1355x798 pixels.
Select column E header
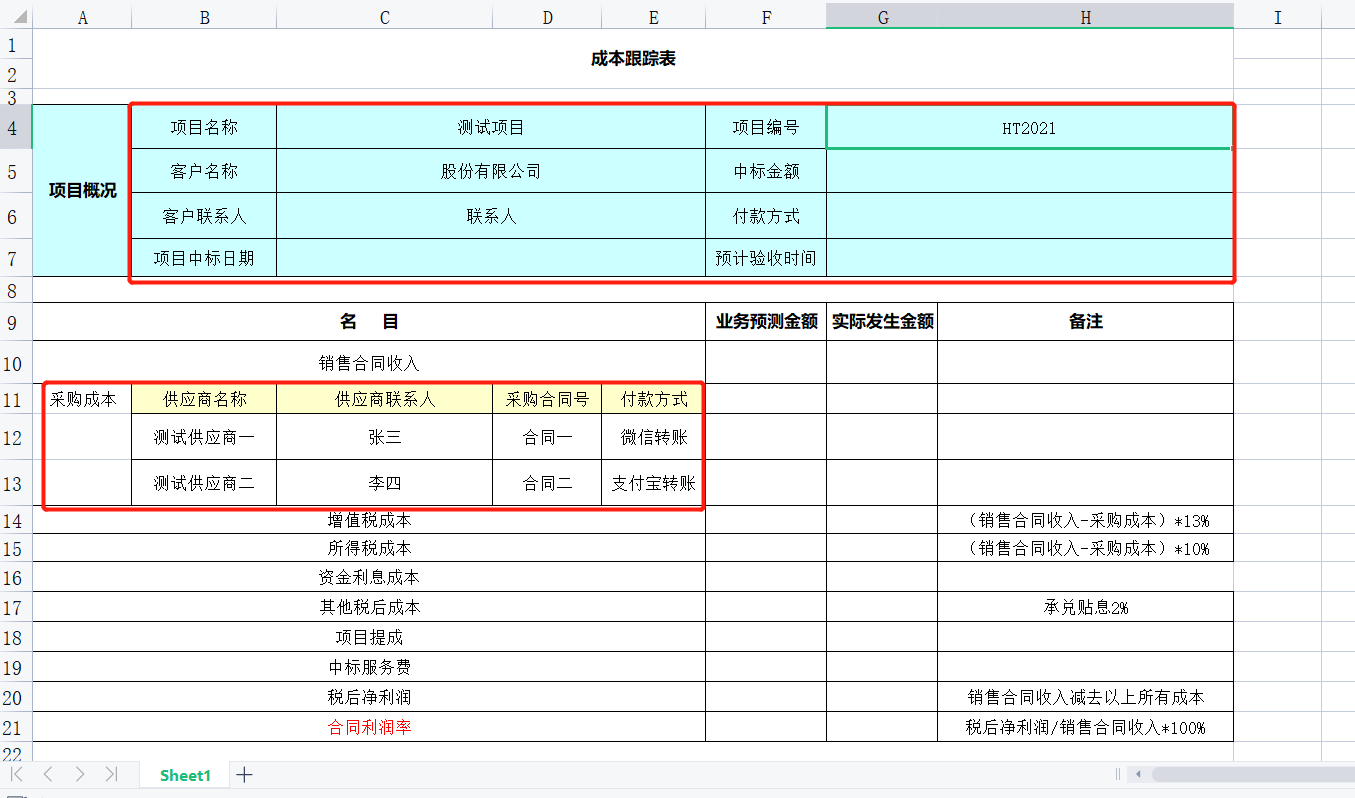click(x=654, y=17)
